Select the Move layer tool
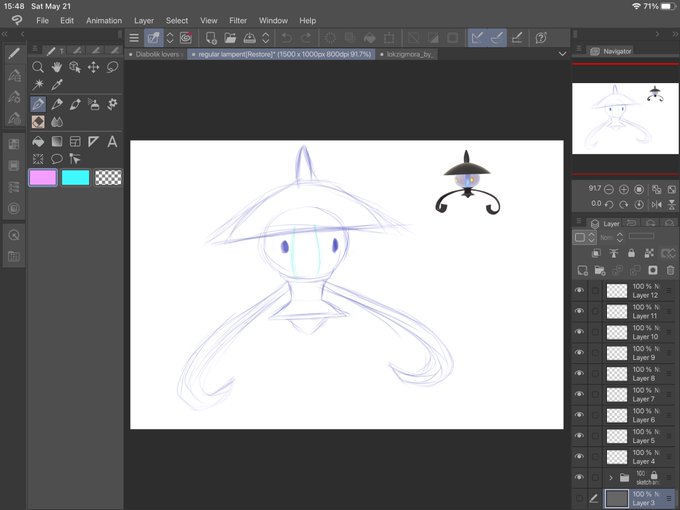 click(93, 67)
